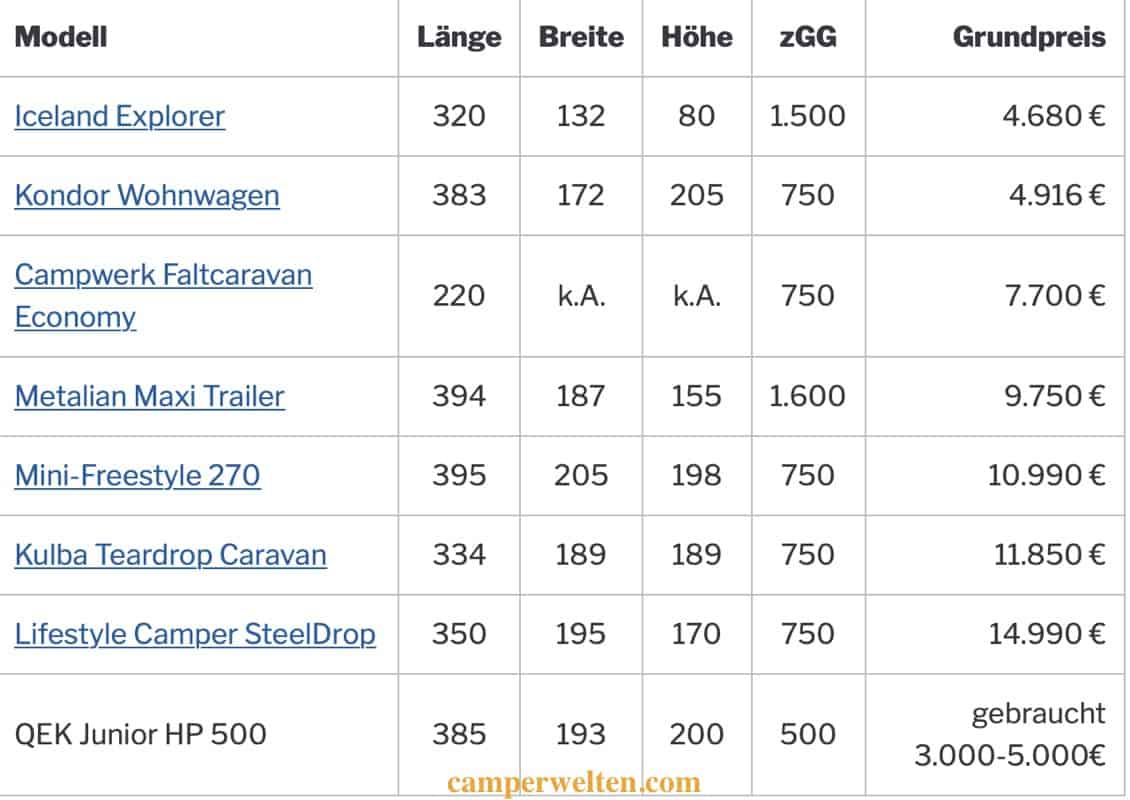Click the Höhe column header

[697, 37]
